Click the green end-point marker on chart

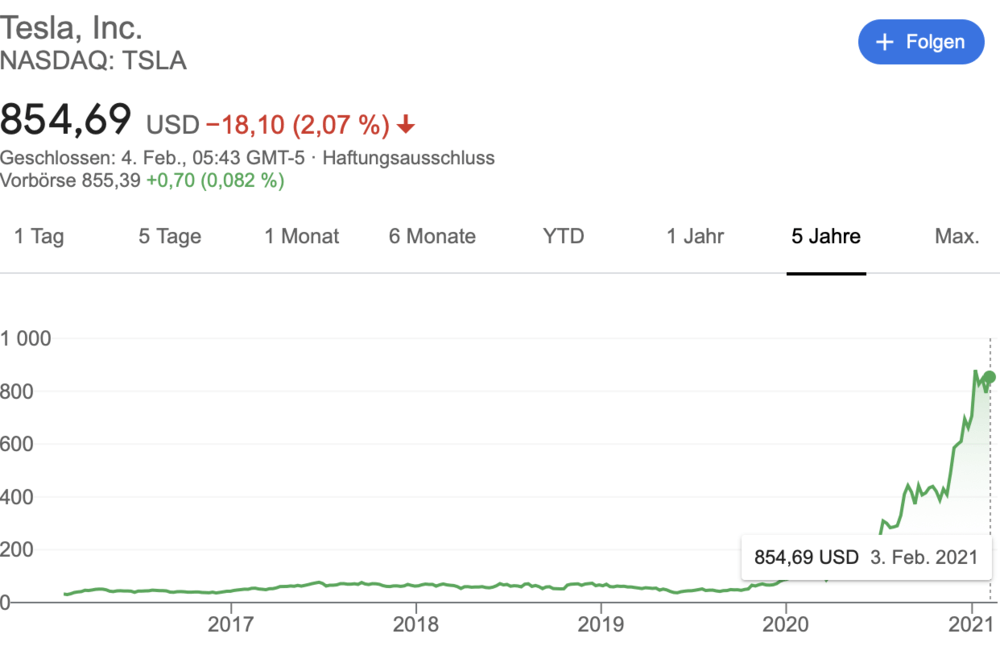[989, 377]
